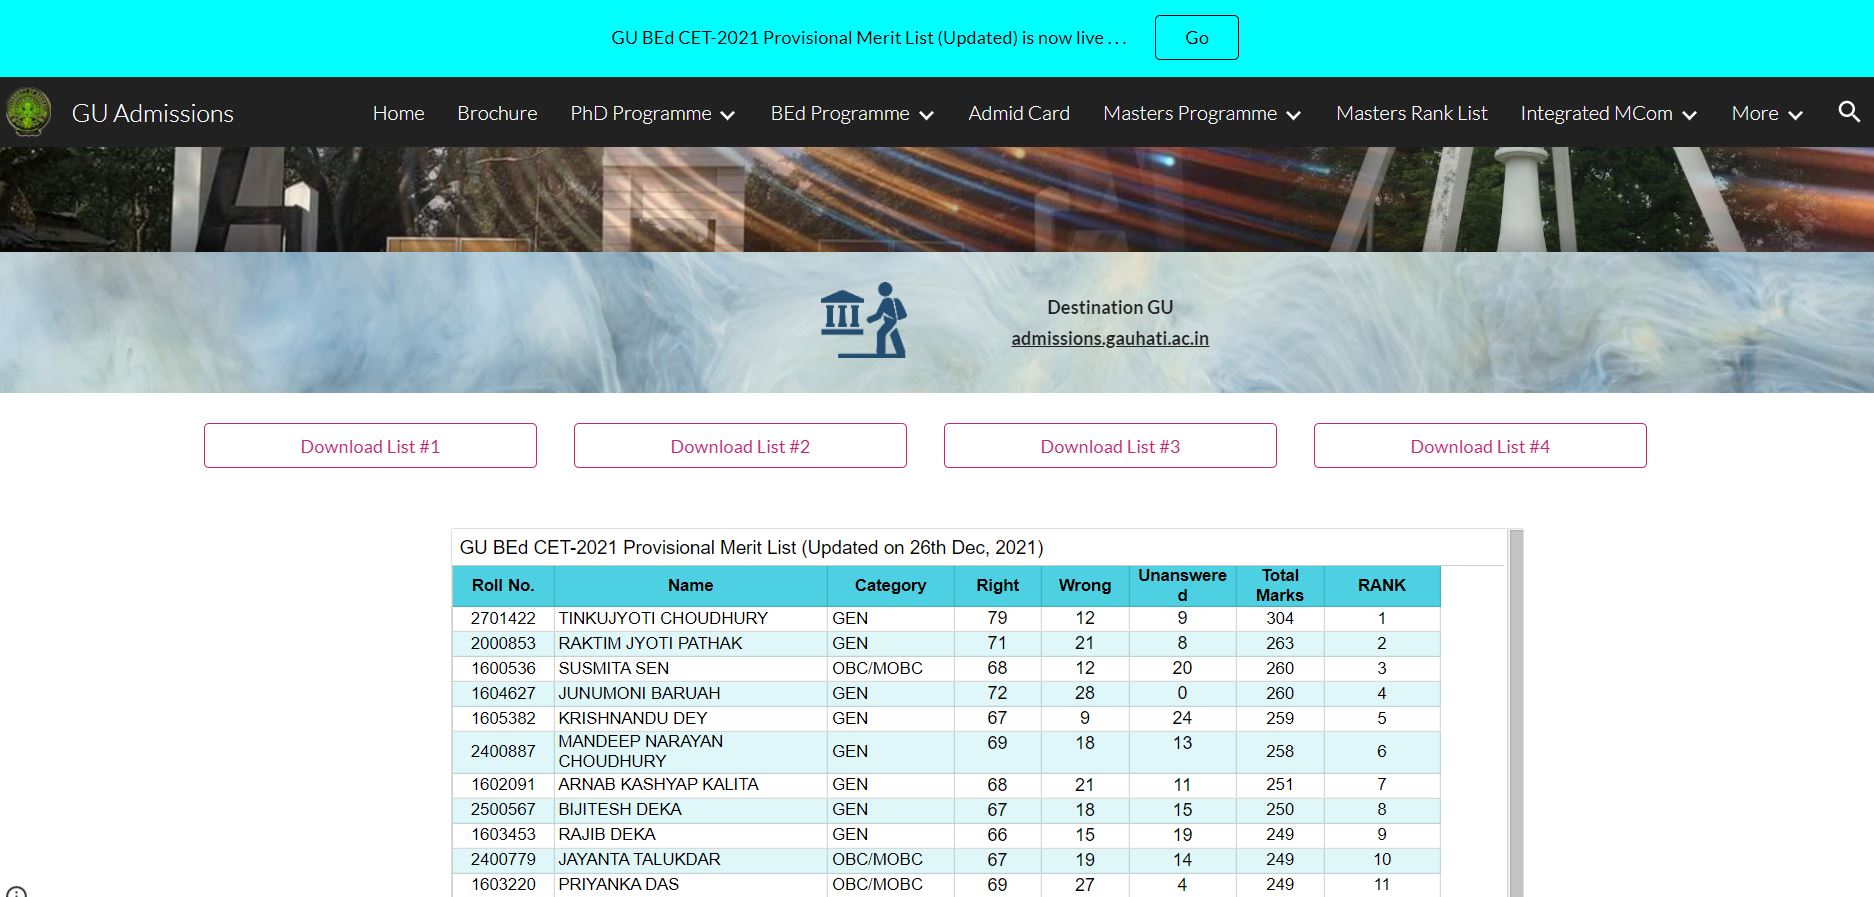Select the name PRIYANKA DAS
Screen dimensions: 1874x897
(x=618, y=884)
